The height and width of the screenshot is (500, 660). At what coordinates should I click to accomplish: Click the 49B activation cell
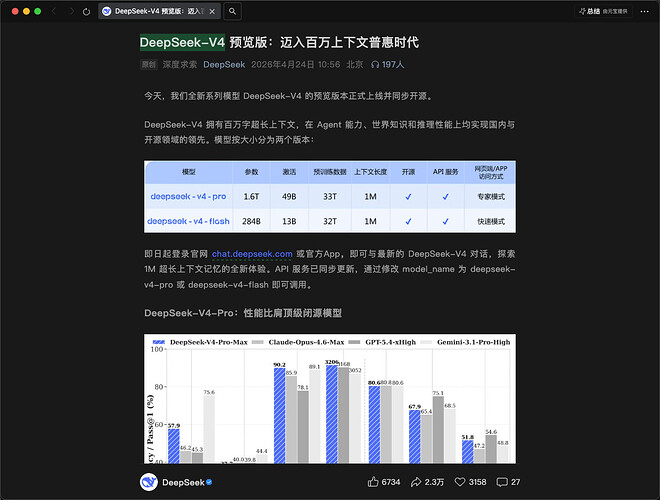pyautogui.click(x=289, y=197)
